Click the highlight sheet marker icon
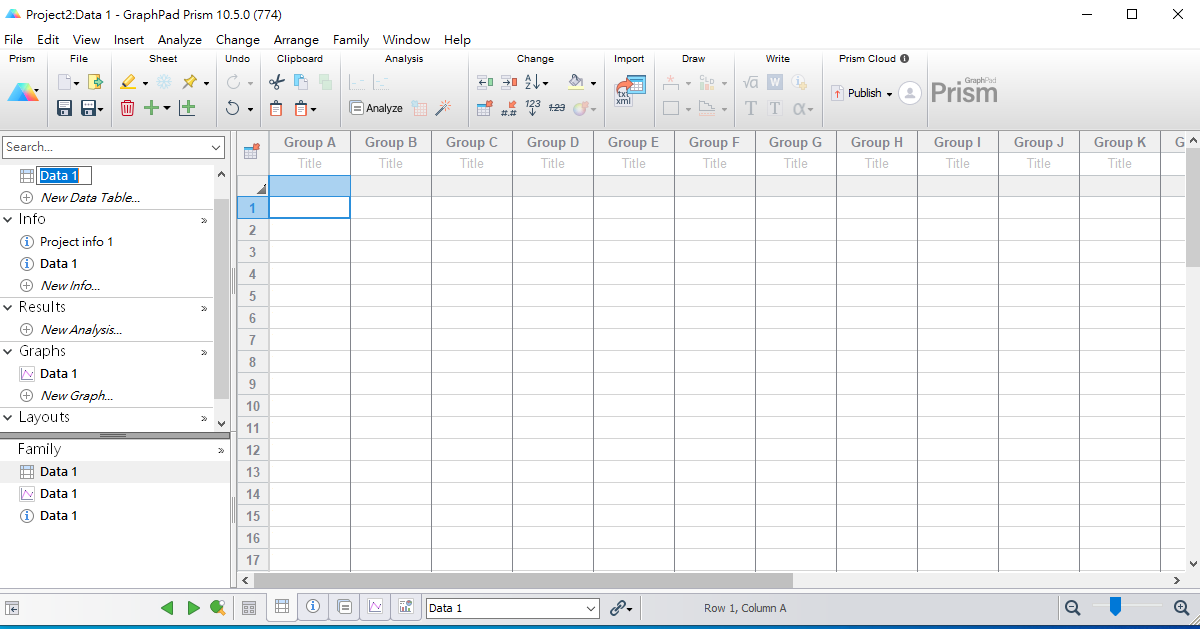 point(127,82)
